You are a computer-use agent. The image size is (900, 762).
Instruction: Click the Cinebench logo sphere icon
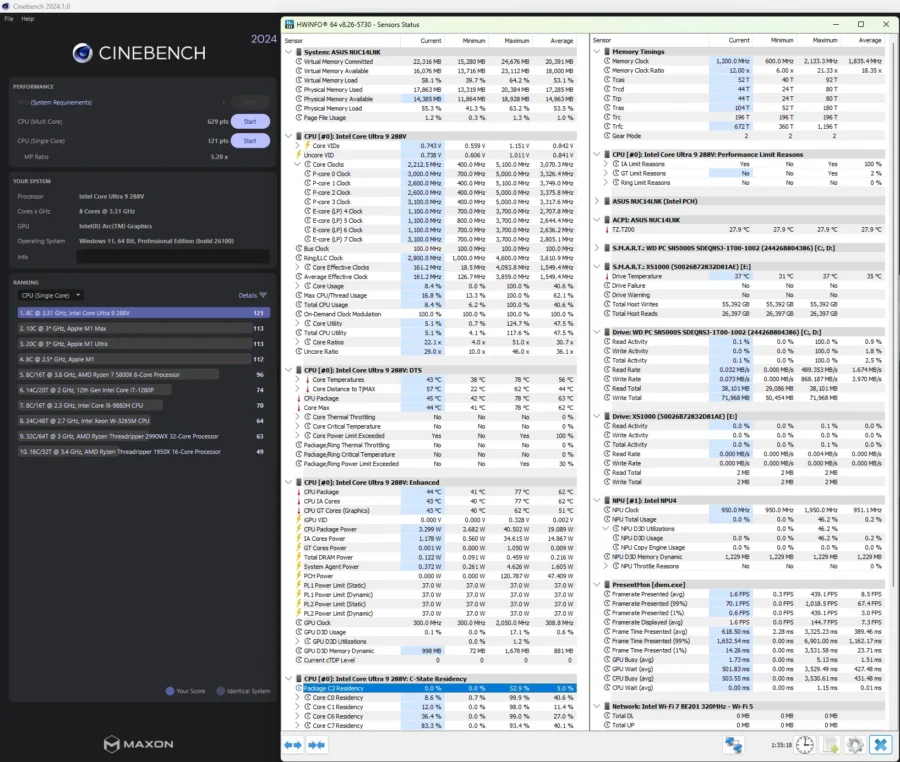[x=83, y=53]
